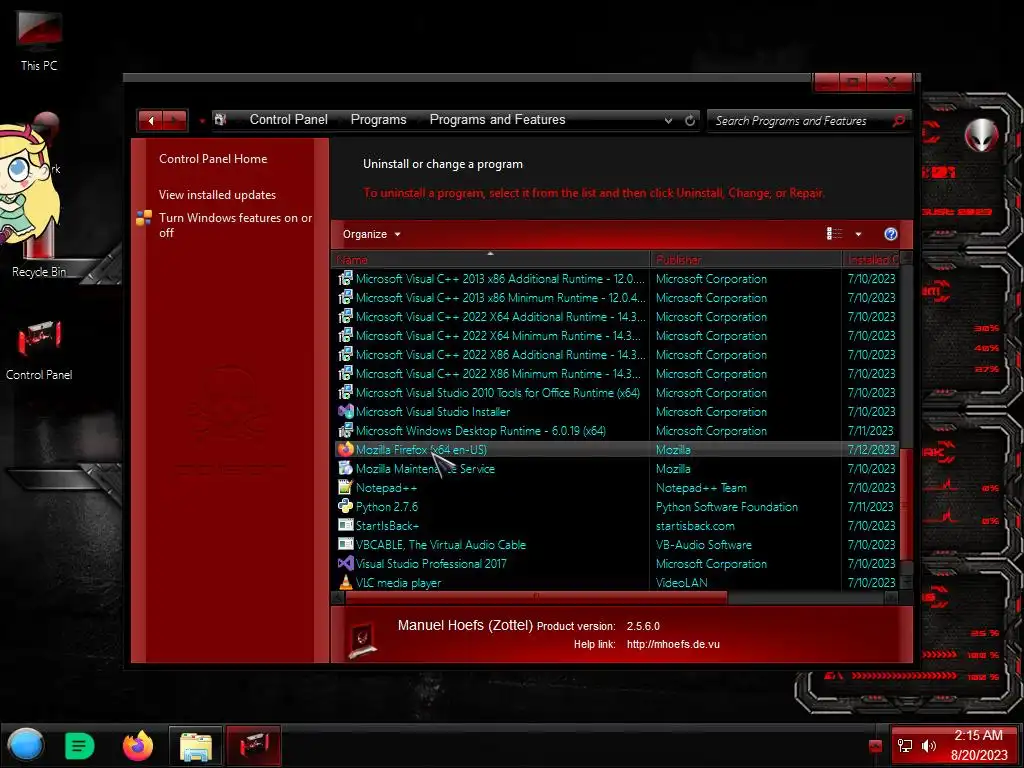Open View installed updates link

click(217, 195)
